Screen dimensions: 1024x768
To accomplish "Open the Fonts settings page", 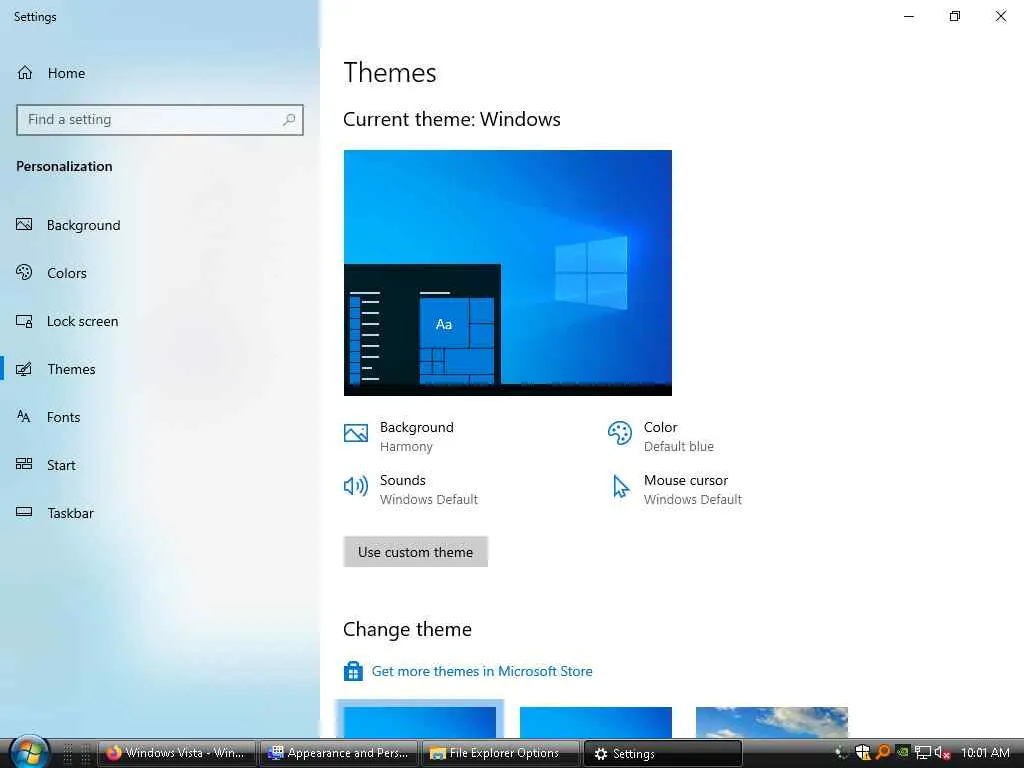I will coord(48,417).
